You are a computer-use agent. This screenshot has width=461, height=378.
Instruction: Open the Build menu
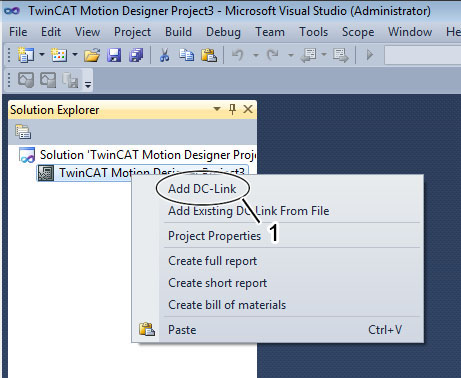point(178,32)
